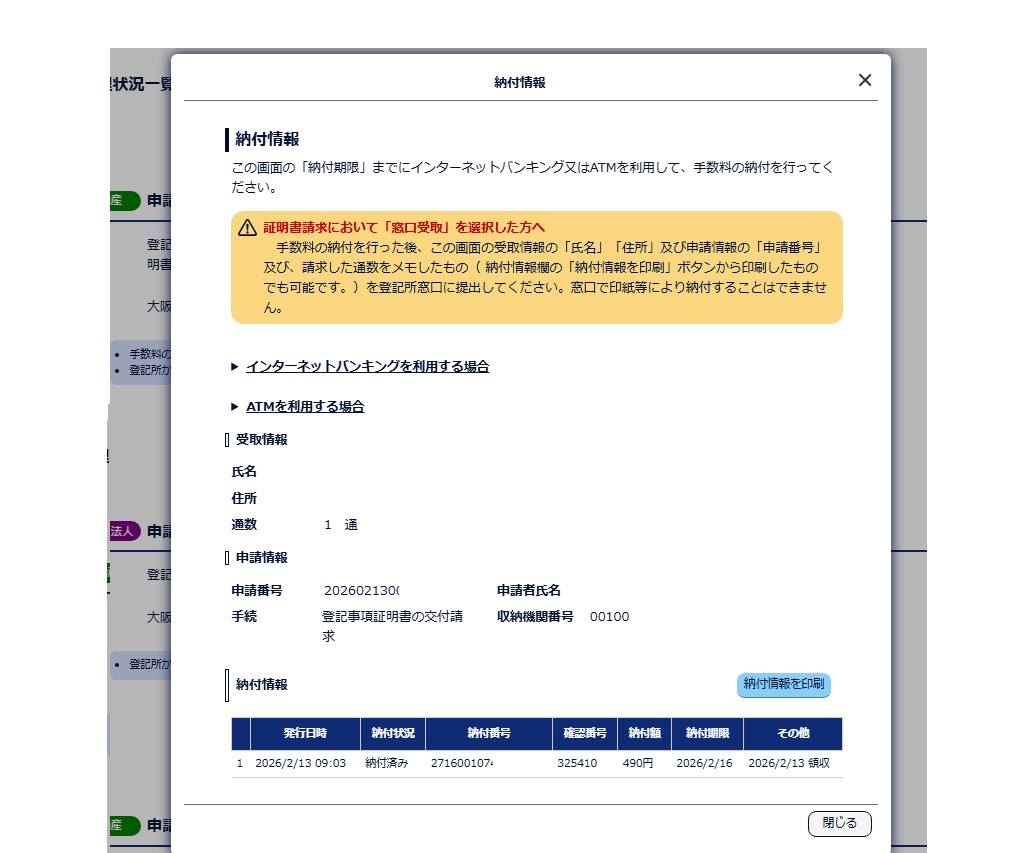This screenshot has width=1029, height=853.
Task: Click the 閉じる button
Action: tap(839, 823)
